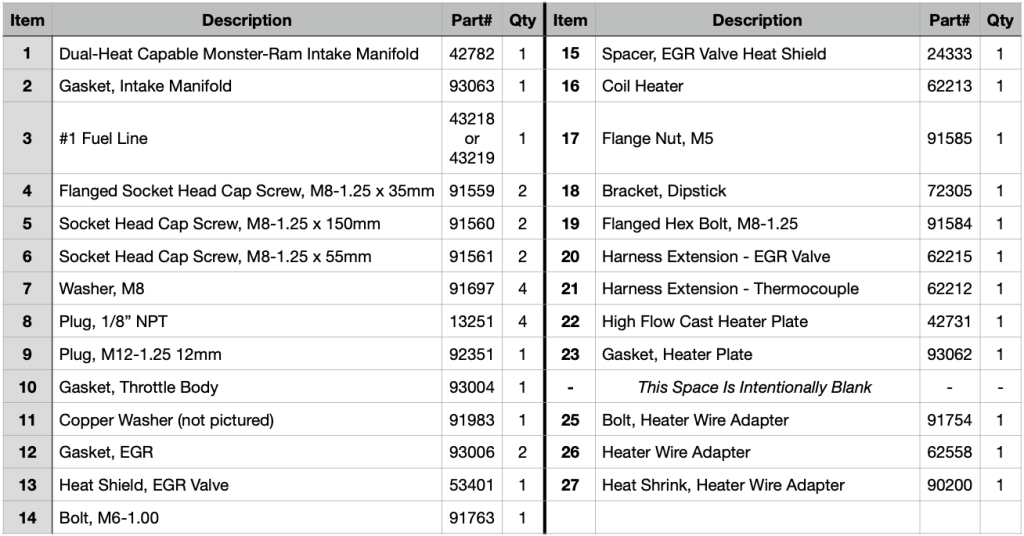Click the Copper Washer (not pictured) cell
Image resolution: width=1024 pixels, height=536 pixels.
pyautogui.click(x=166, y=420)
